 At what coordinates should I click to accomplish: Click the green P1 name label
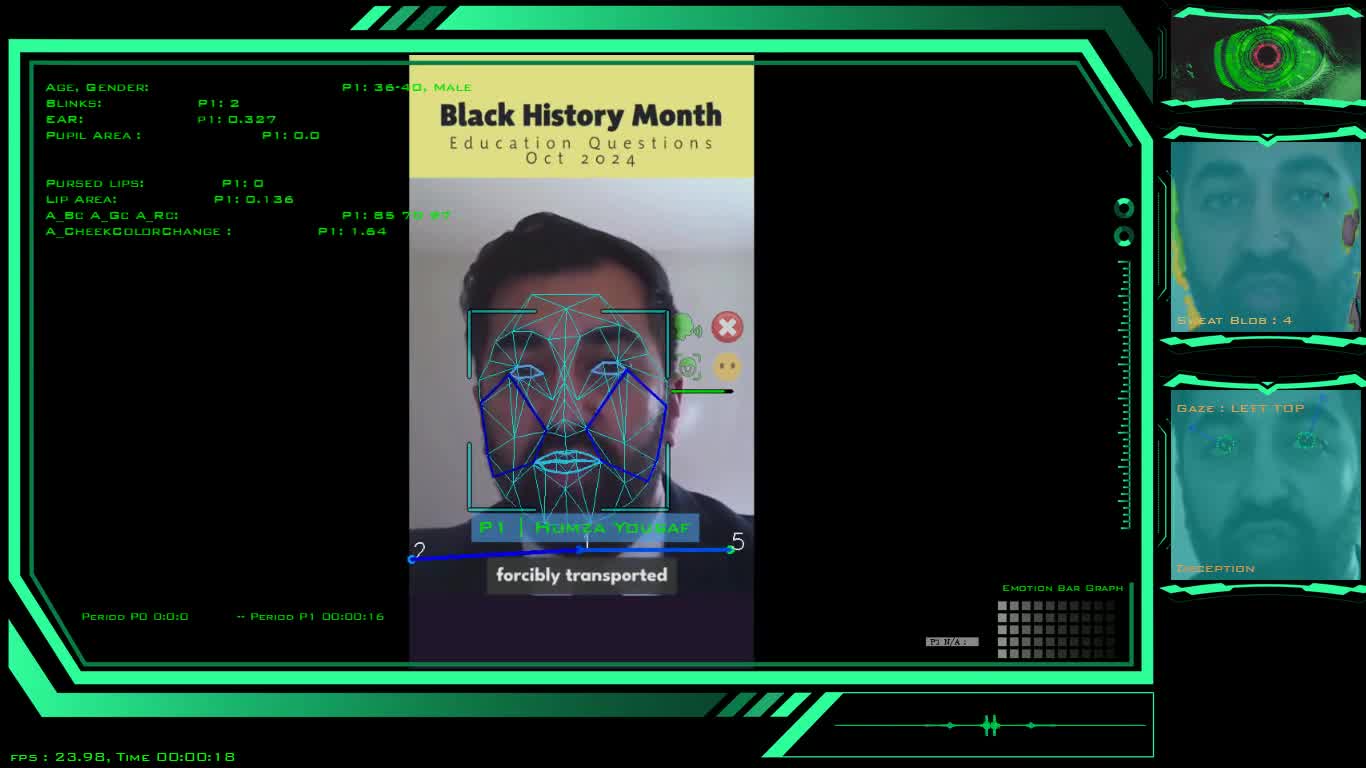(x=585, y=528)
